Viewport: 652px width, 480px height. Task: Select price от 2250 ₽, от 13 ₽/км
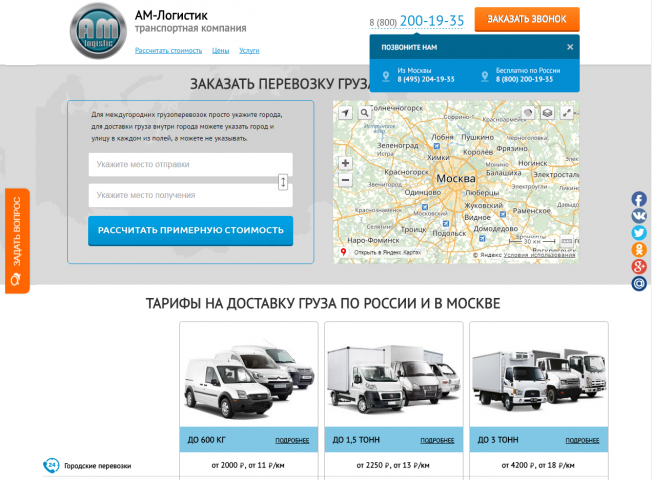point(393,465)
